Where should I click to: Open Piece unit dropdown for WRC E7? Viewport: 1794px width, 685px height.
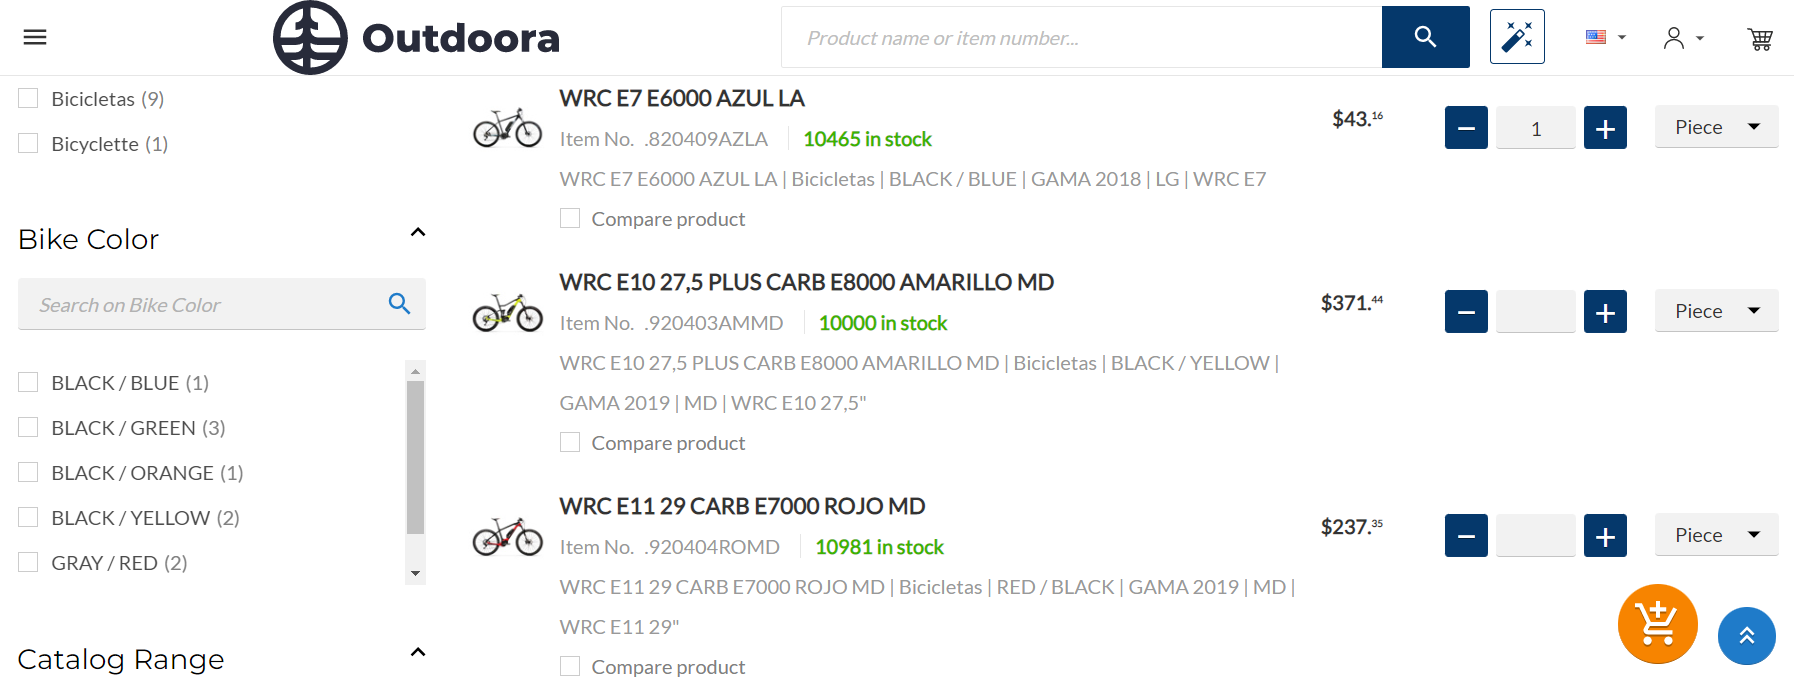pyautogui.click(x=1715, y=127)
